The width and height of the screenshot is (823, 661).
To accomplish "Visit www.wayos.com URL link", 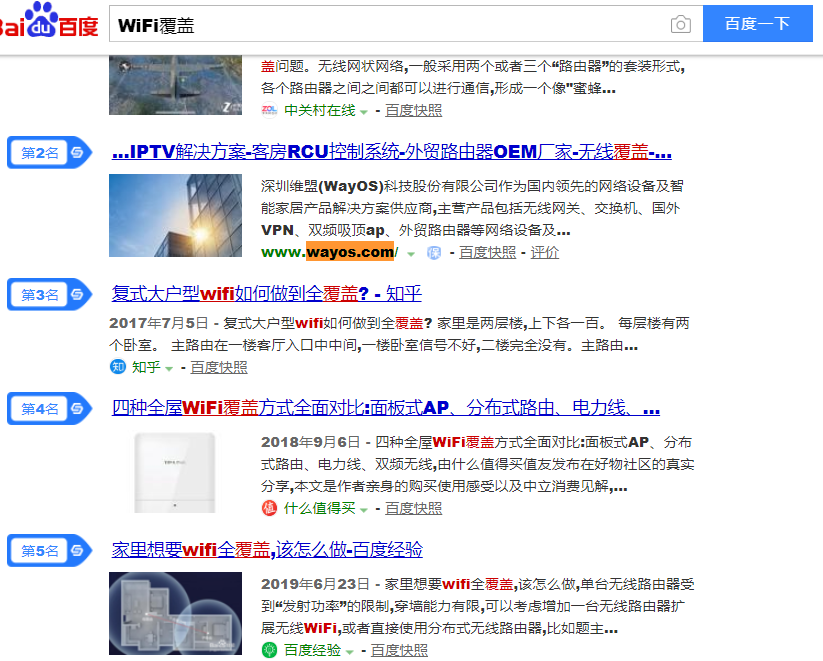I will click(330, 252).
